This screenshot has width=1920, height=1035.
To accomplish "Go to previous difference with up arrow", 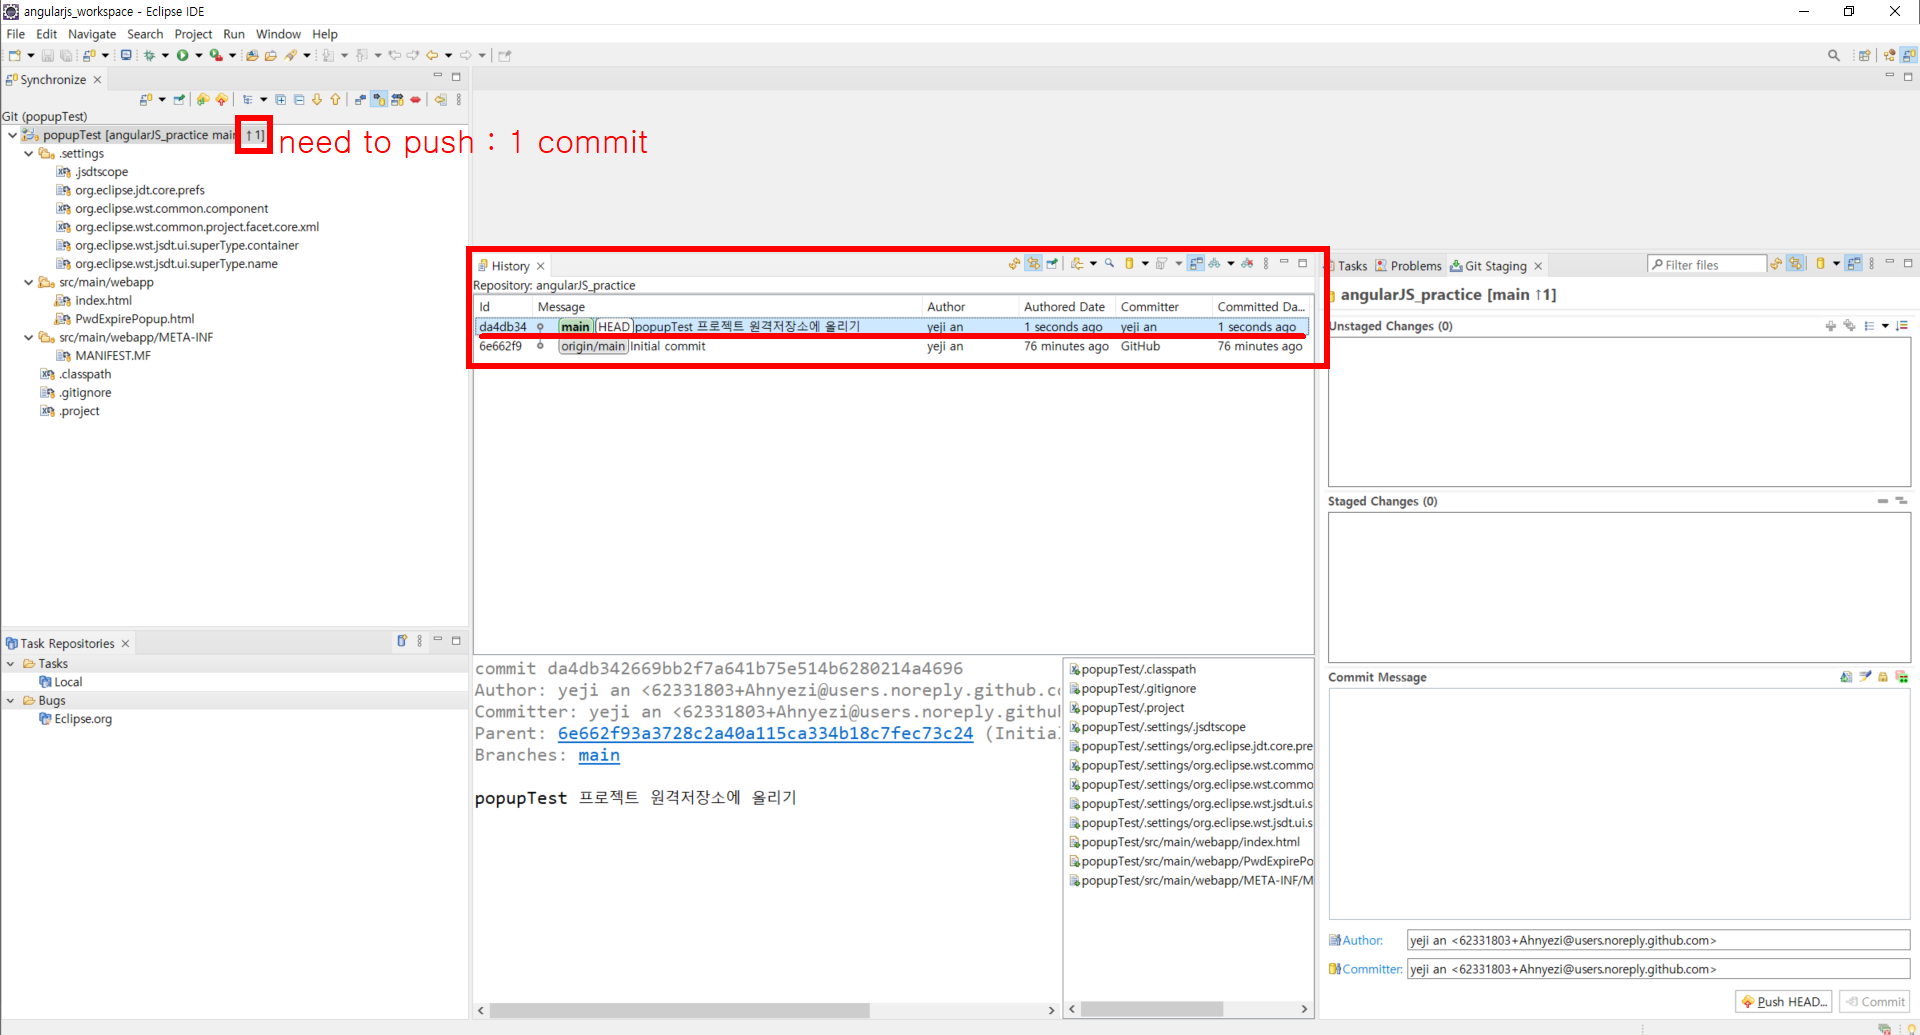I will click(x=335, y=100).
